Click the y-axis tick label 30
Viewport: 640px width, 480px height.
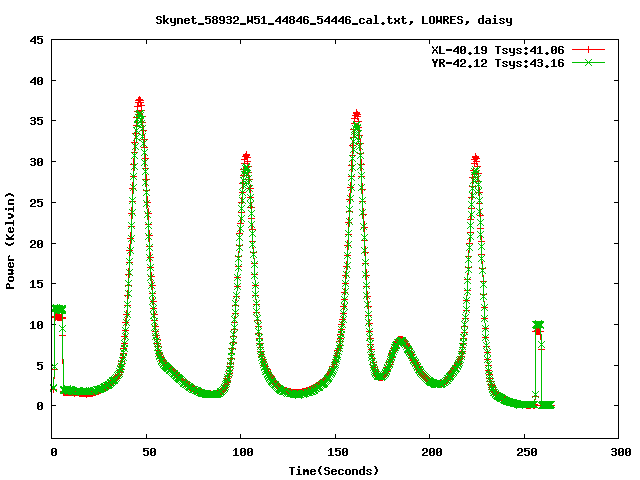coord(36,162)
